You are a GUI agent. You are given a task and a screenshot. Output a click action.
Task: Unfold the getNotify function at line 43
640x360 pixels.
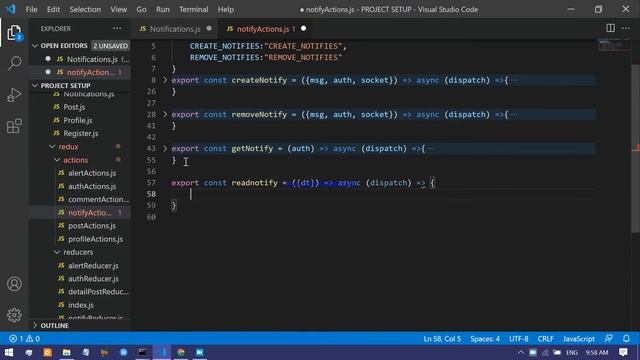tap(165, 149)
